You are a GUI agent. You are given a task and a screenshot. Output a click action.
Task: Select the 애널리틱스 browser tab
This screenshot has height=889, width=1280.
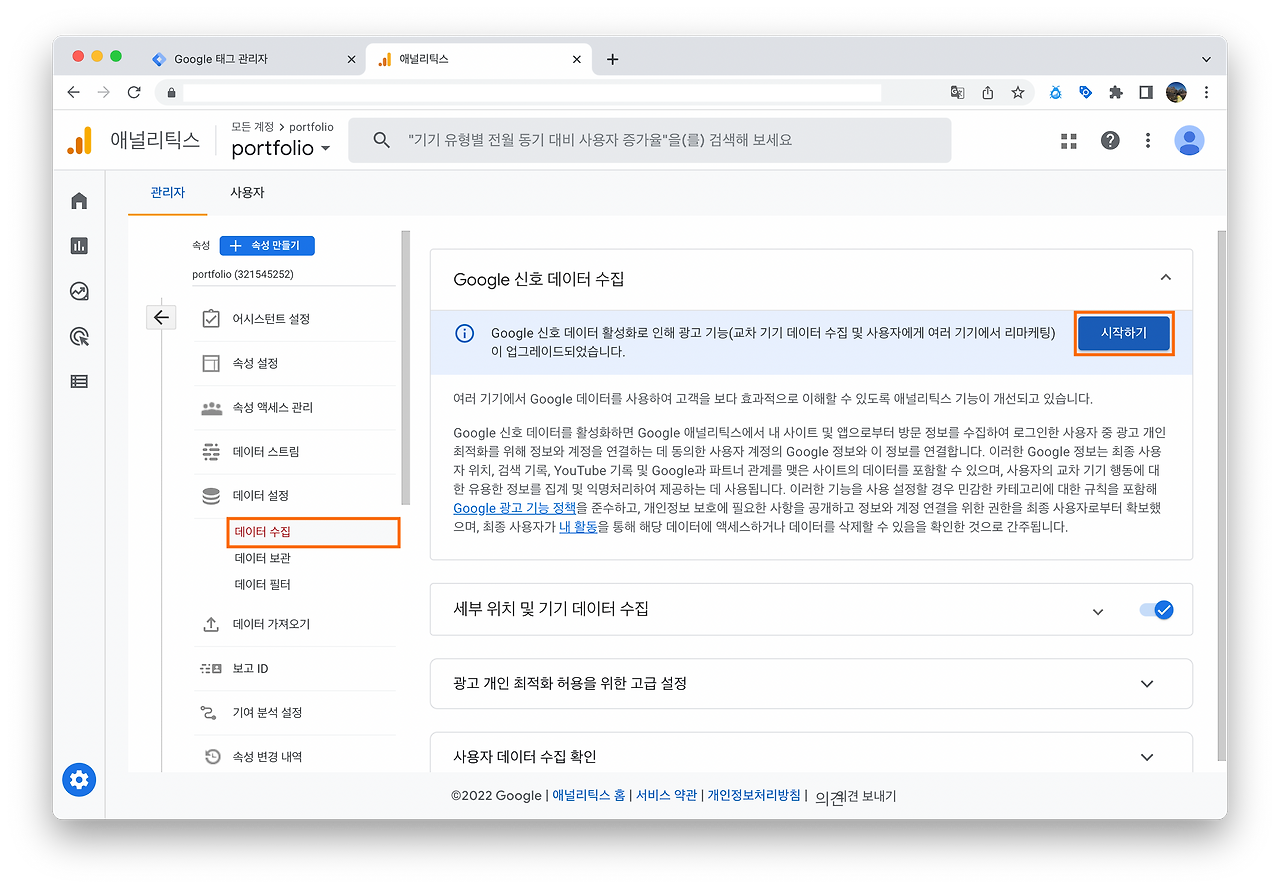click(479, 59)
